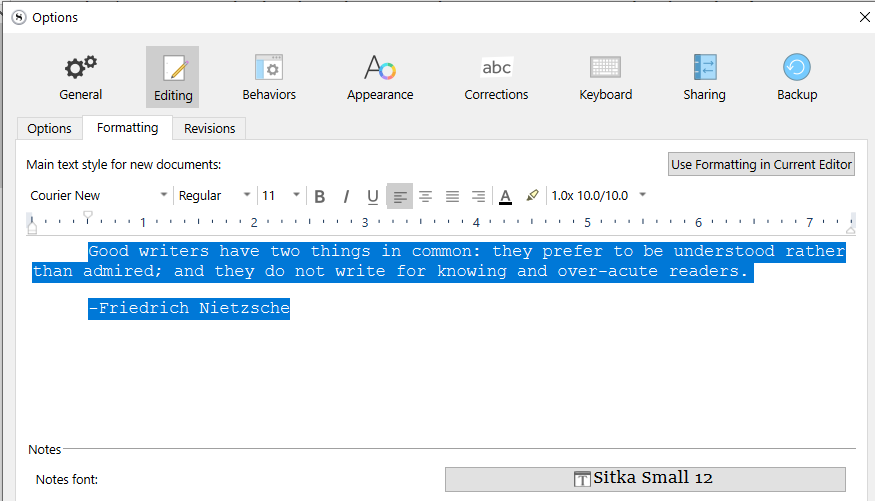875x501 pixels.
Task: Click the text color swatch
Action: (505, 196)
